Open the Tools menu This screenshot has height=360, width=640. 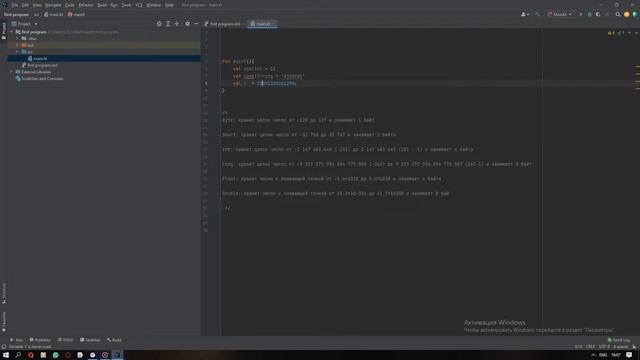coord(127,5)
